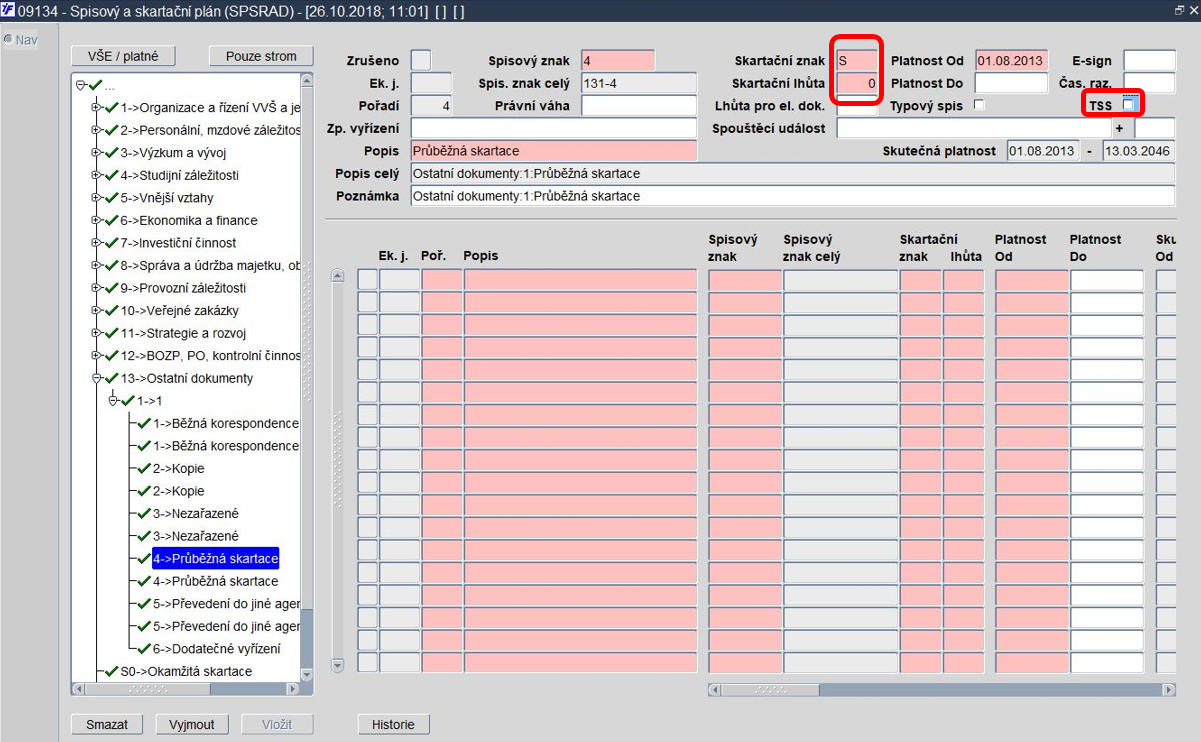Click tree horizontal scrollbar left arrow
The height and width of the screenshot is (742, 1201).
[77, 689]
